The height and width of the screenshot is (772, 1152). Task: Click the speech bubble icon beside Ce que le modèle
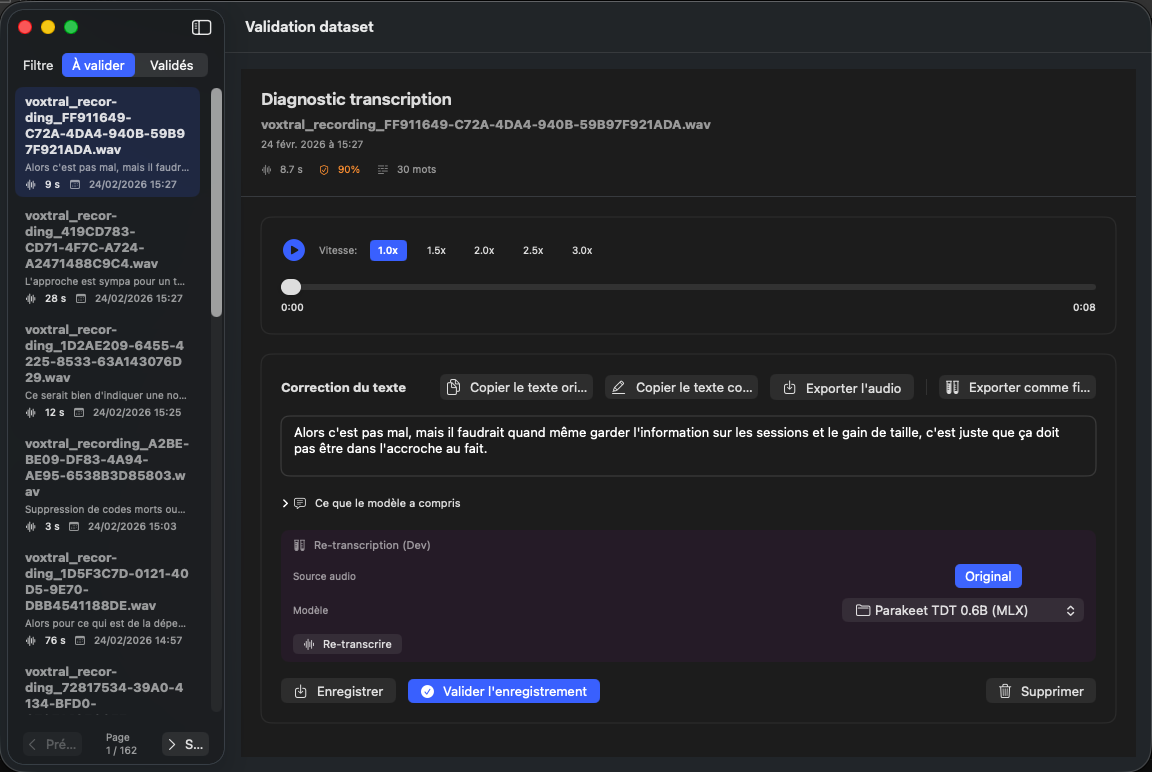click(x=300, y=503)
